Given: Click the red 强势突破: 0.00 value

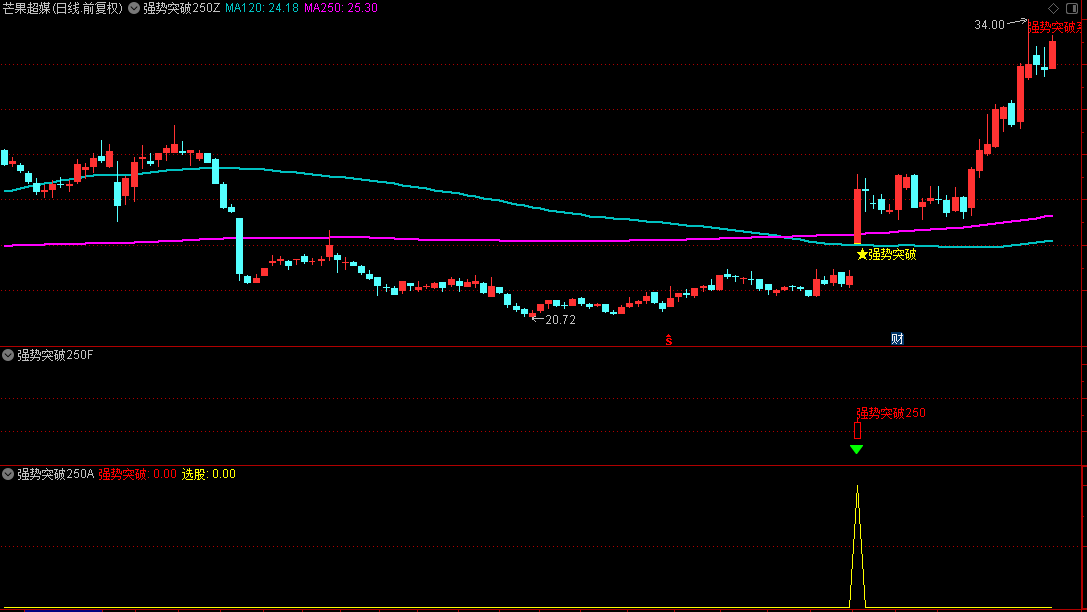Looking at the screenshot, I should coord(137,474).
